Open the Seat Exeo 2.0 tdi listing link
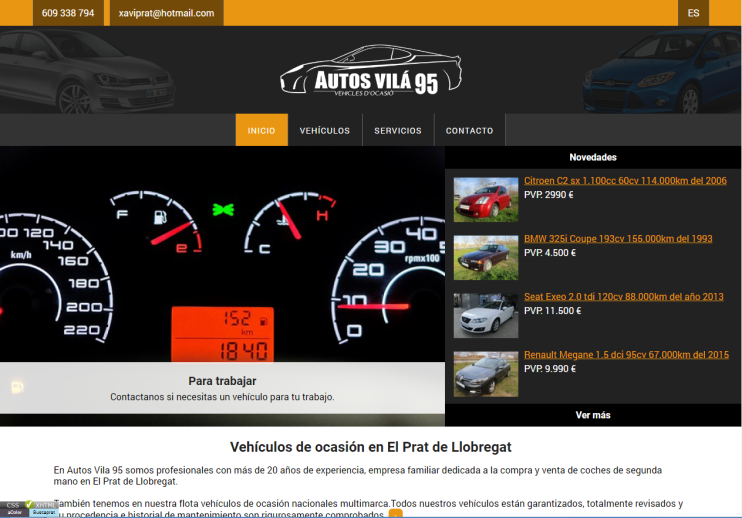742x518 pixels. click(624, 297)
